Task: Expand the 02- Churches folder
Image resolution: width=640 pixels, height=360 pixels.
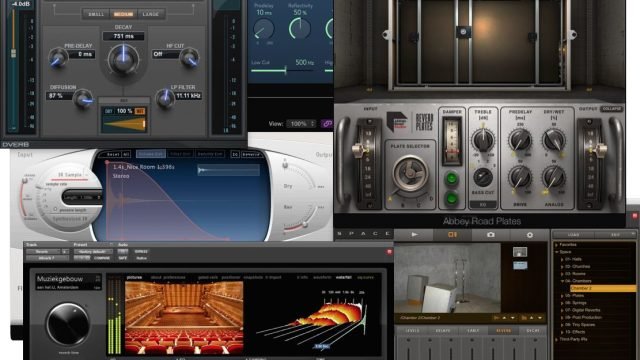Action: (562, 267)
